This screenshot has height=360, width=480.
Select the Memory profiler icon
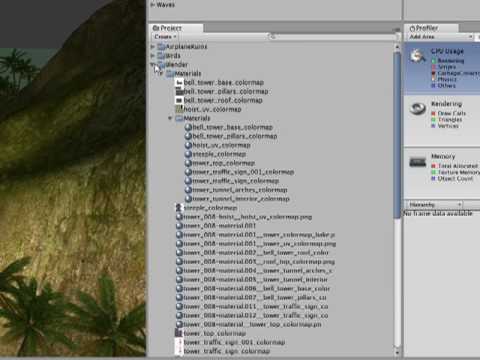pos(418,162)
